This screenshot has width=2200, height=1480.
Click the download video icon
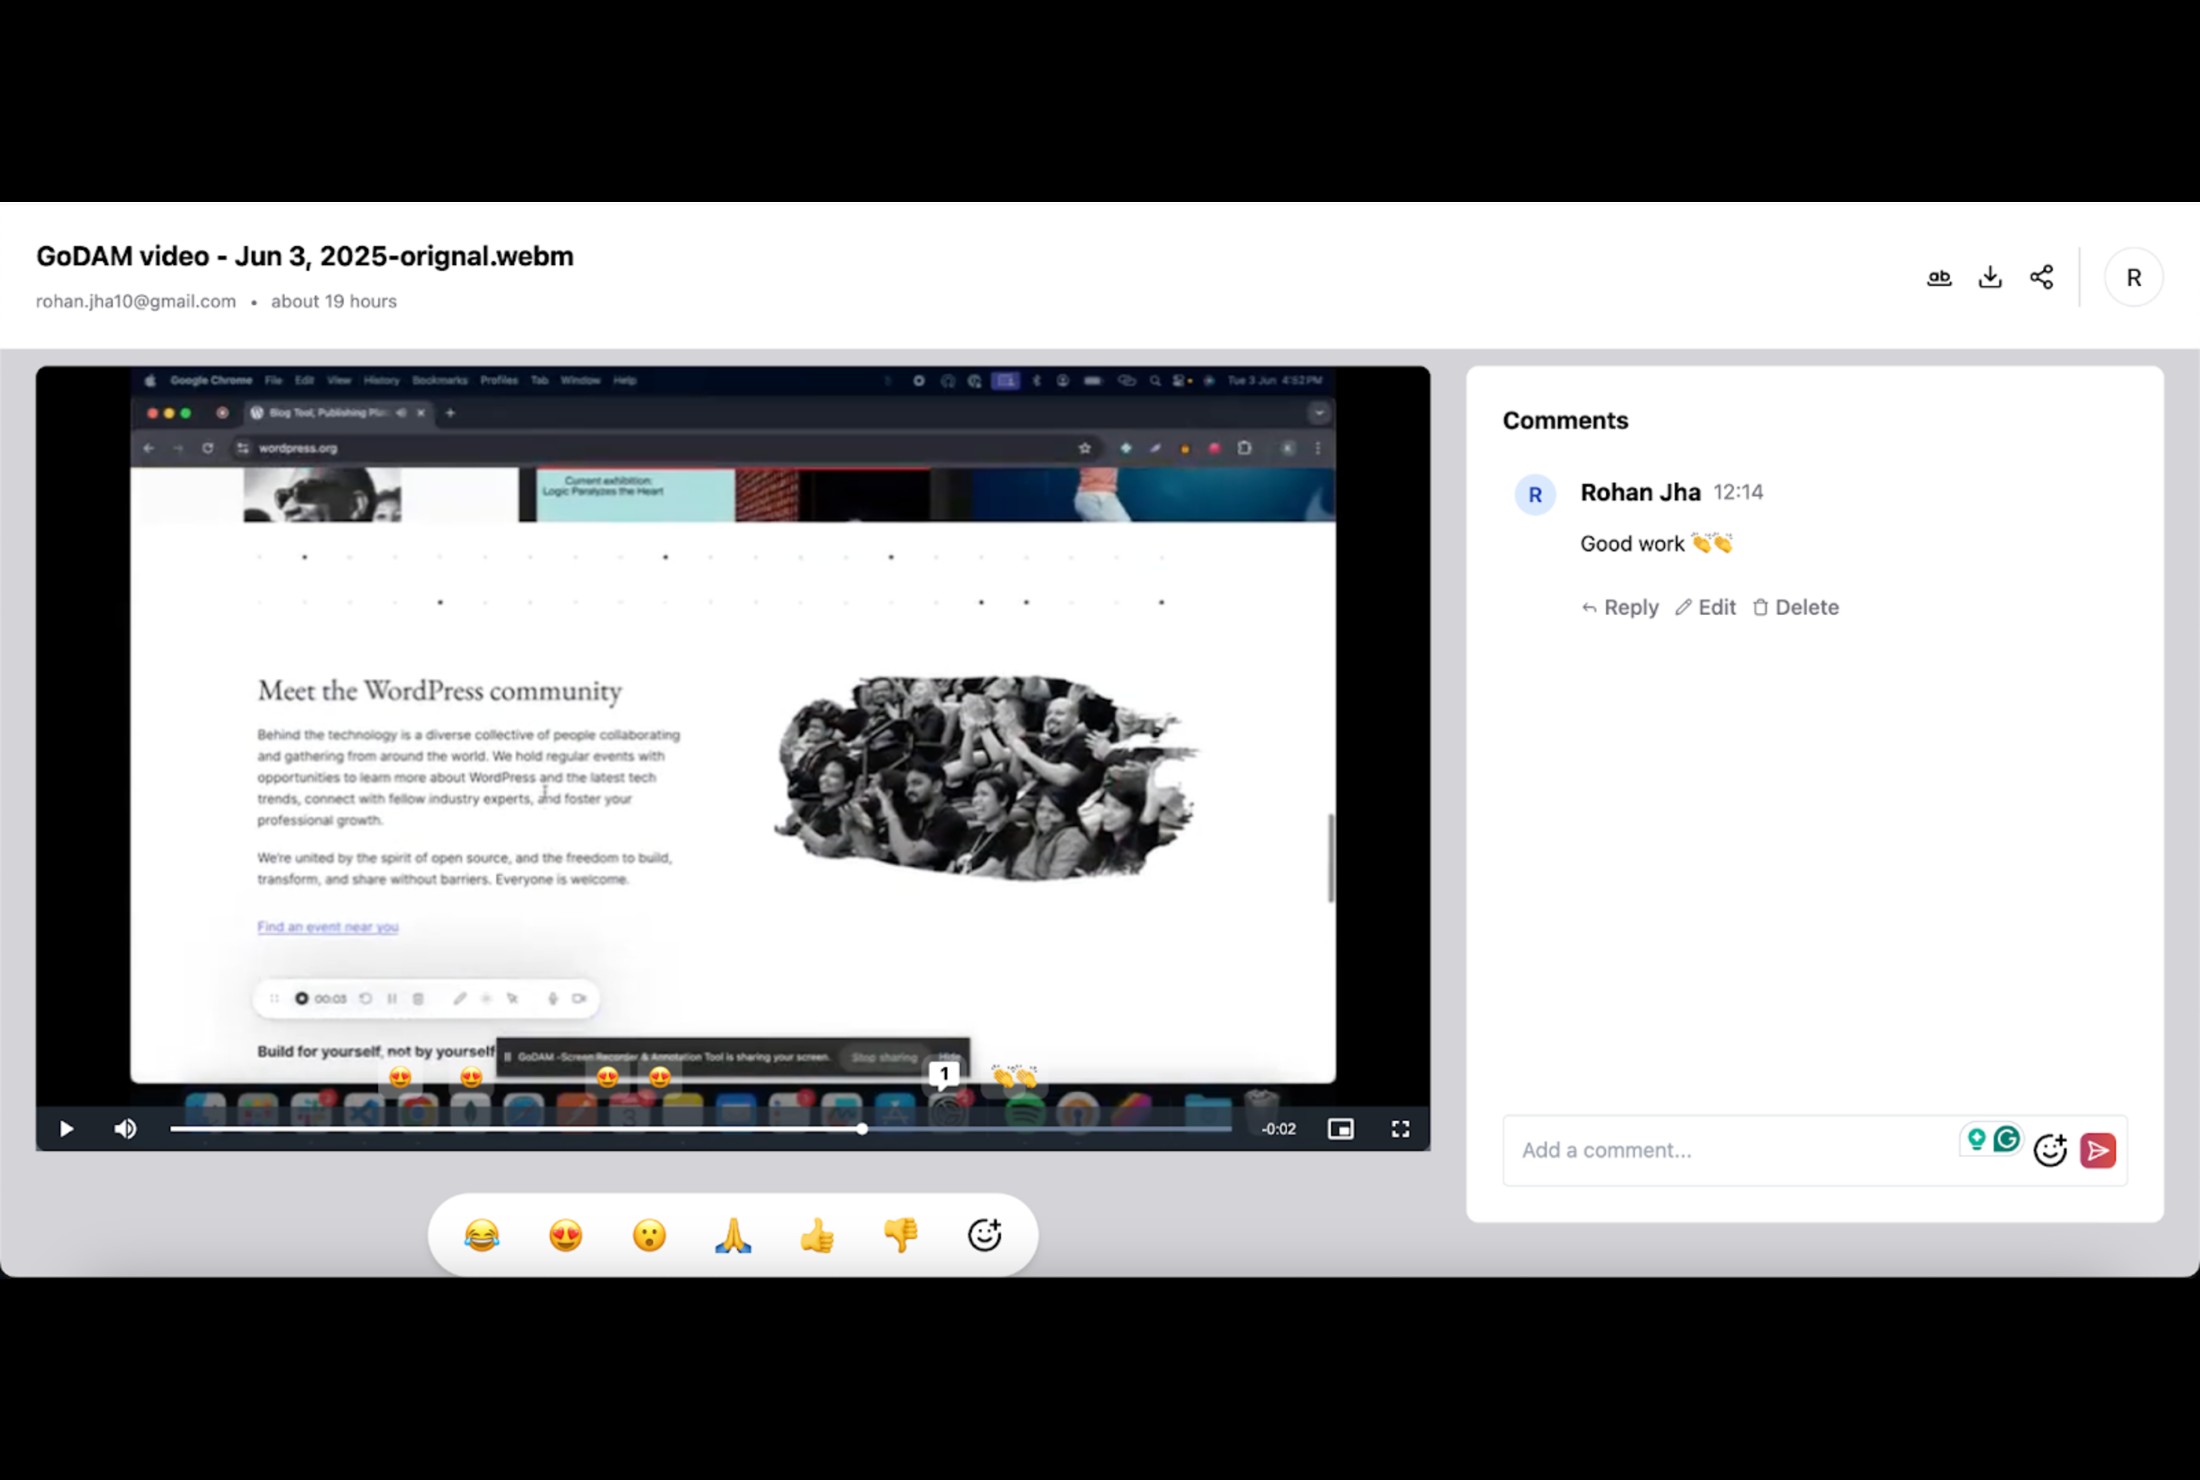(1990, 277)
